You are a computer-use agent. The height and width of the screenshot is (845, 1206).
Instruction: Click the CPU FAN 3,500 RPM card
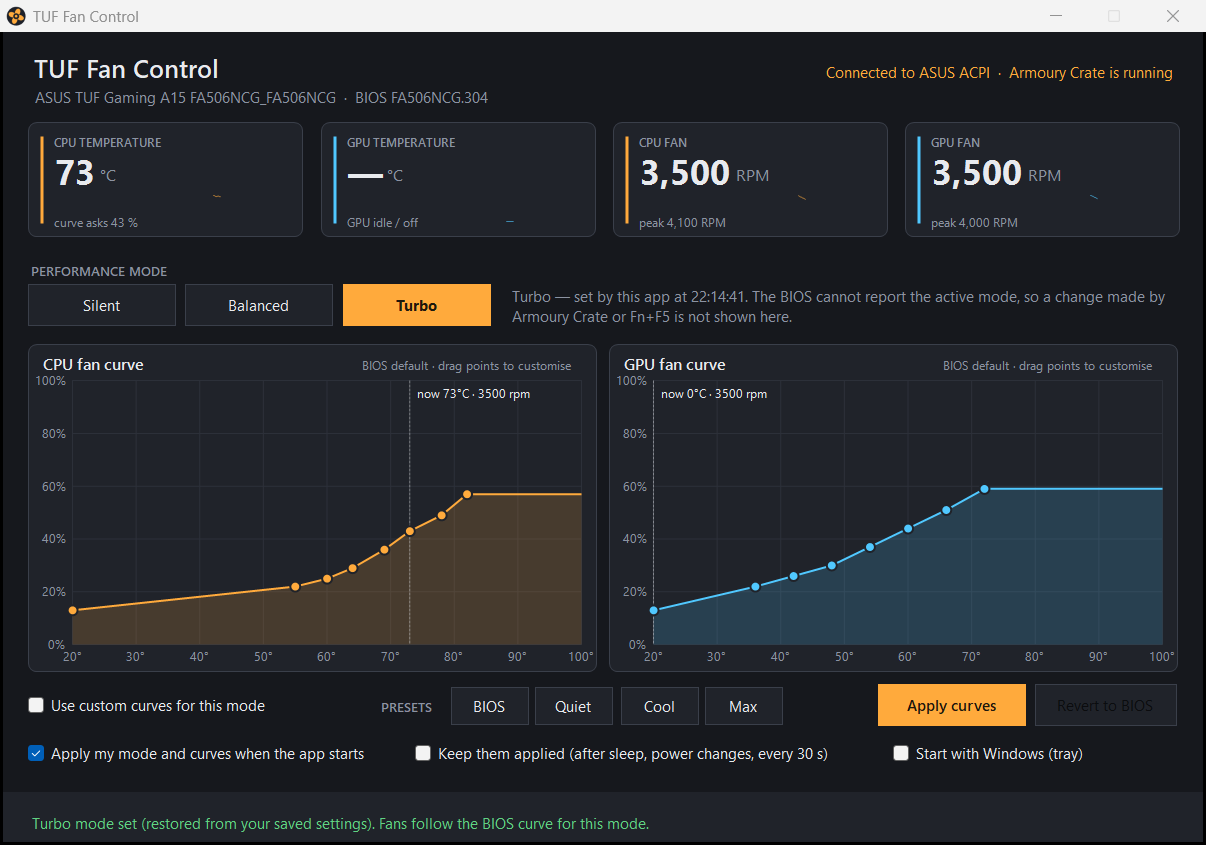(750, 179)
